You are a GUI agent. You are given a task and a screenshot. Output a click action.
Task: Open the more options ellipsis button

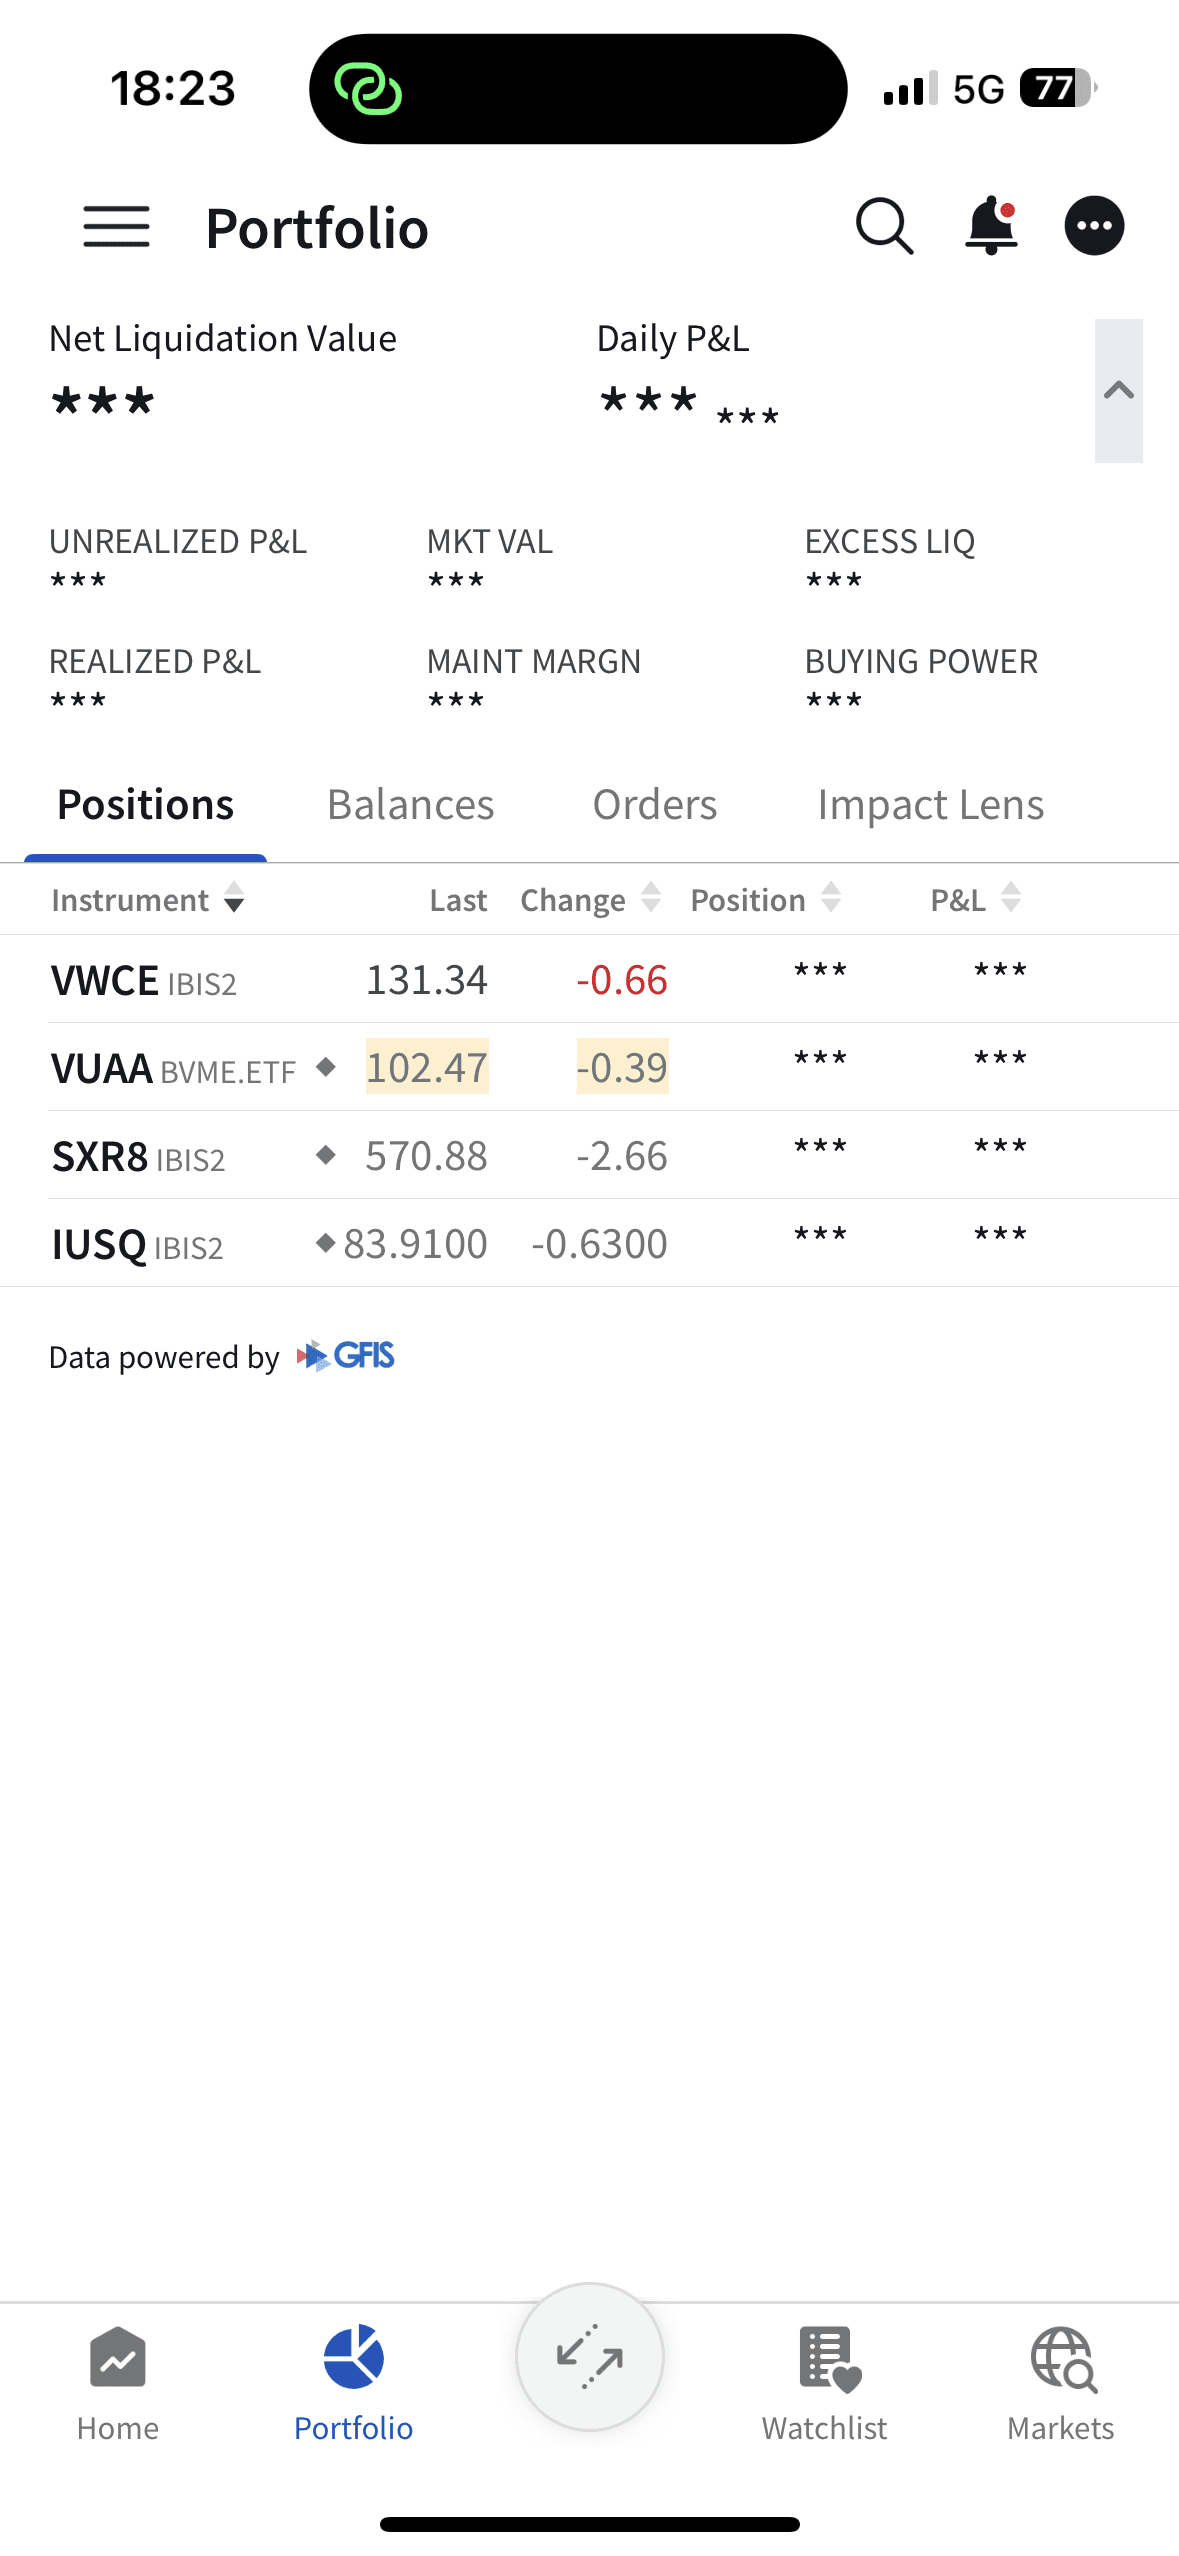tap(1094, 226)
